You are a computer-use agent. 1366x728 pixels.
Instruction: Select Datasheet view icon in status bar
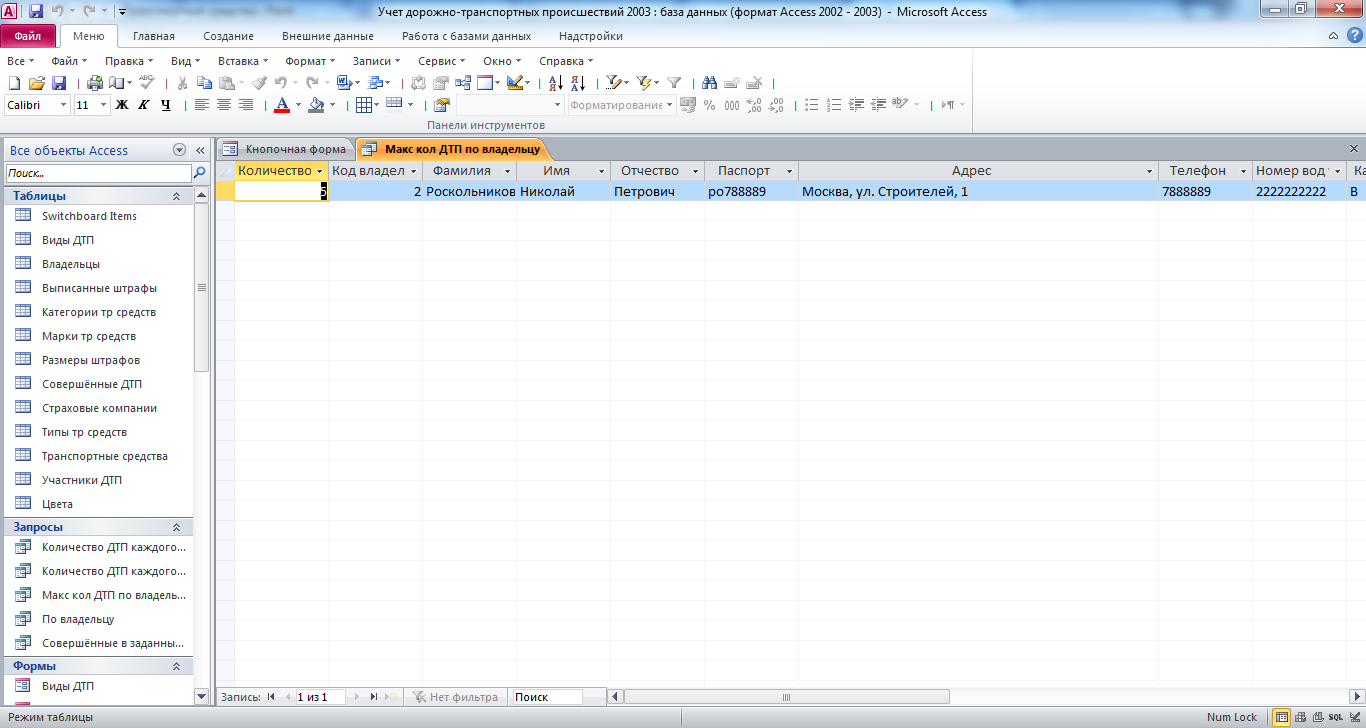tap(1281, 717)
